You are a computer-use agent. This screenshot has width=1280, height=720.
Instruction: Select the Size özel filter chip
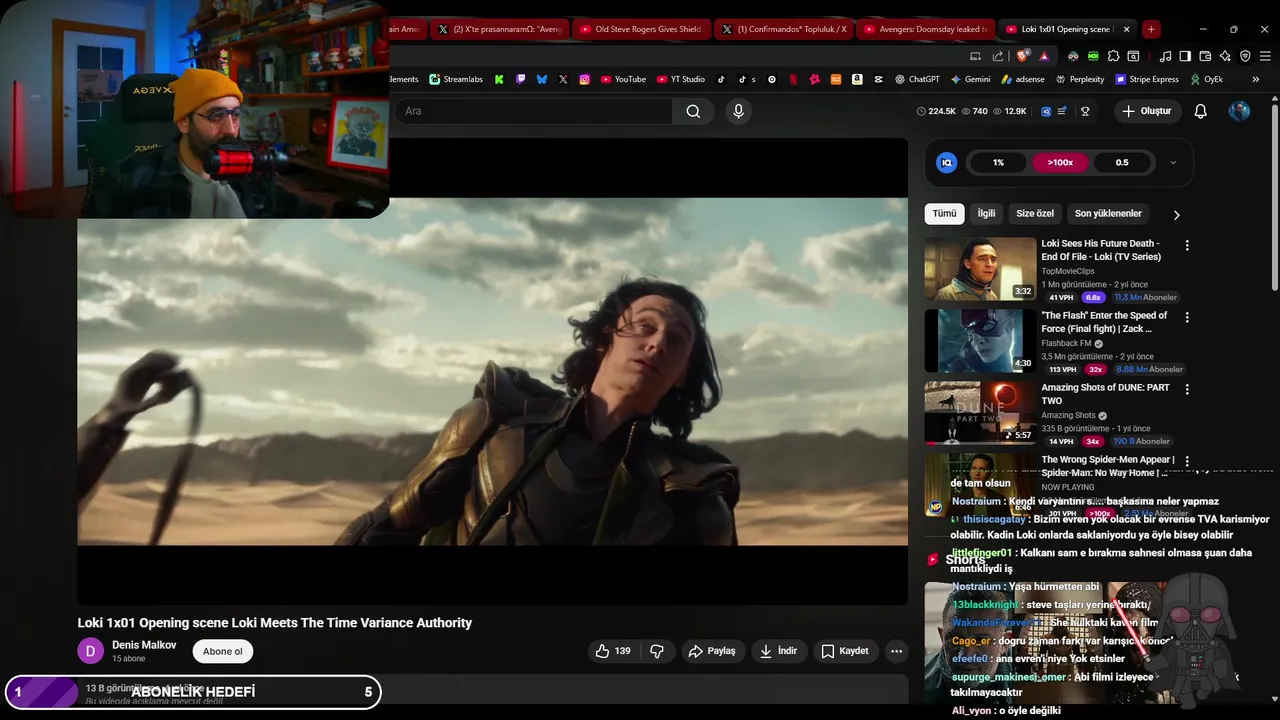pos(1035,214)
